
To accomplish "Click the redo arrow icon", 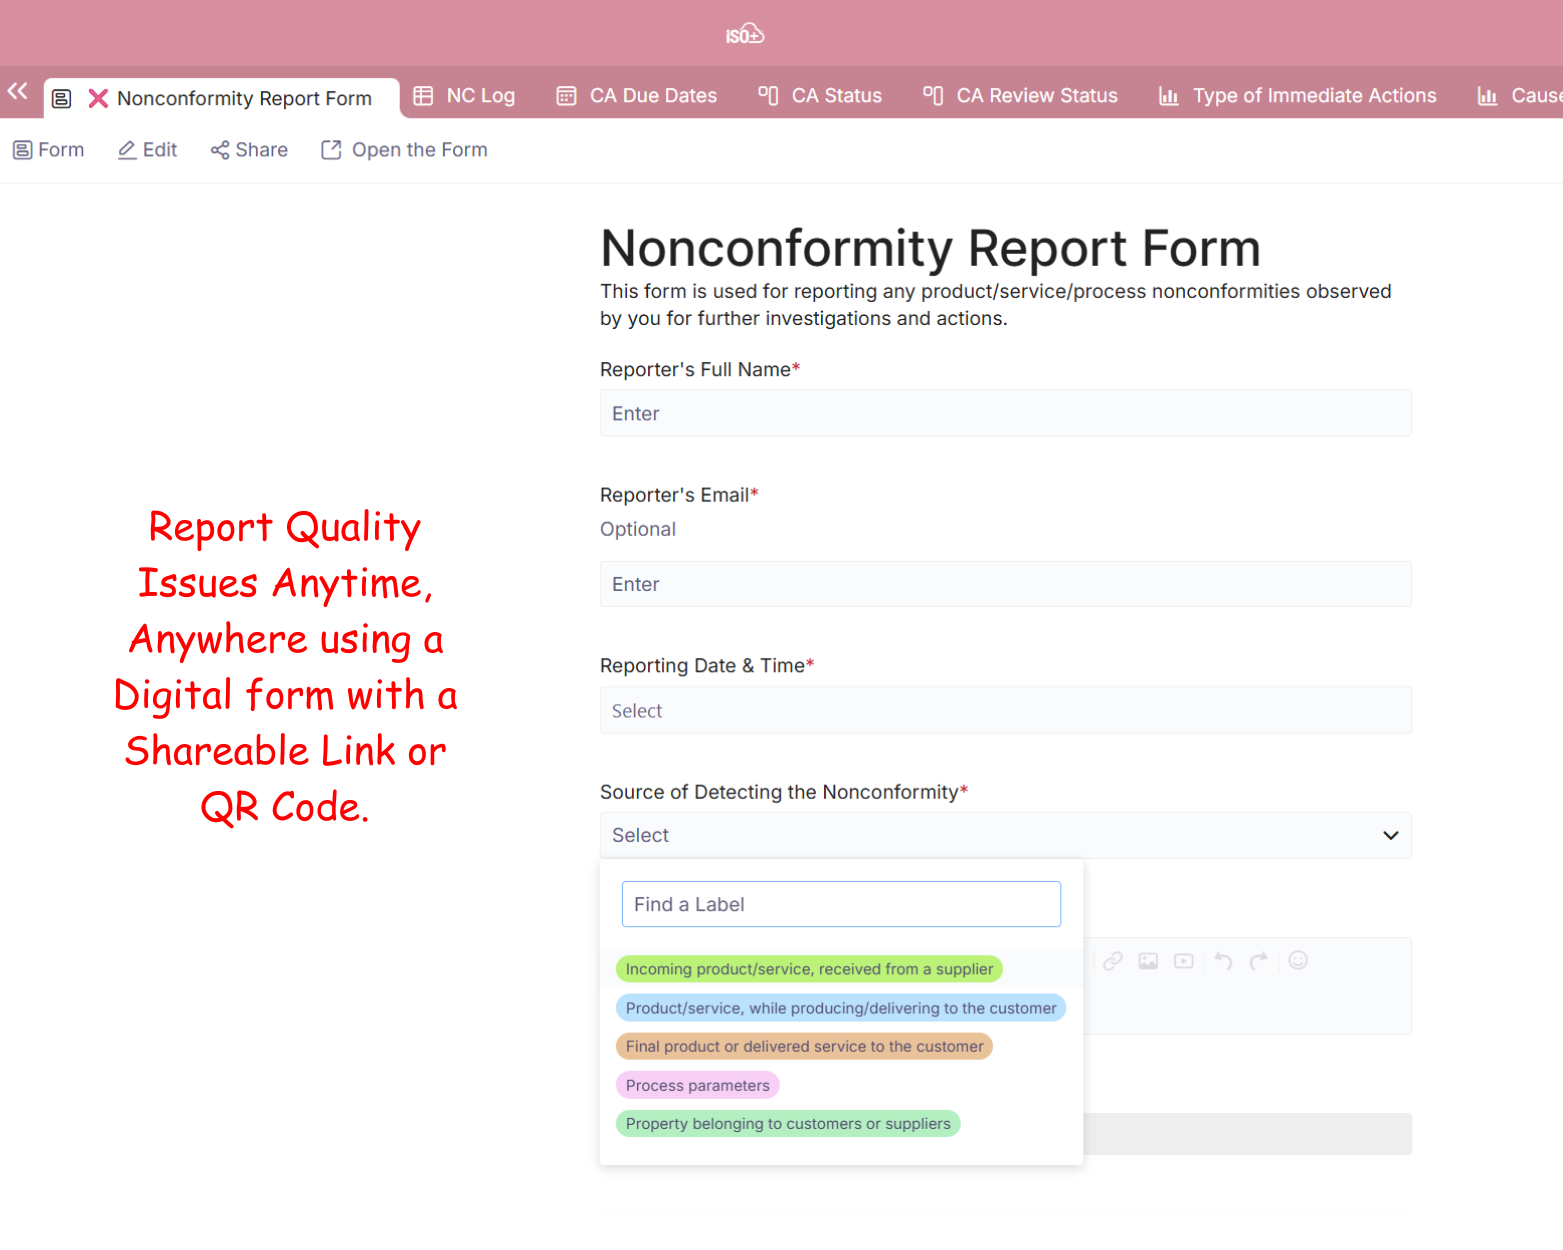I will [x=1259, y=961].
